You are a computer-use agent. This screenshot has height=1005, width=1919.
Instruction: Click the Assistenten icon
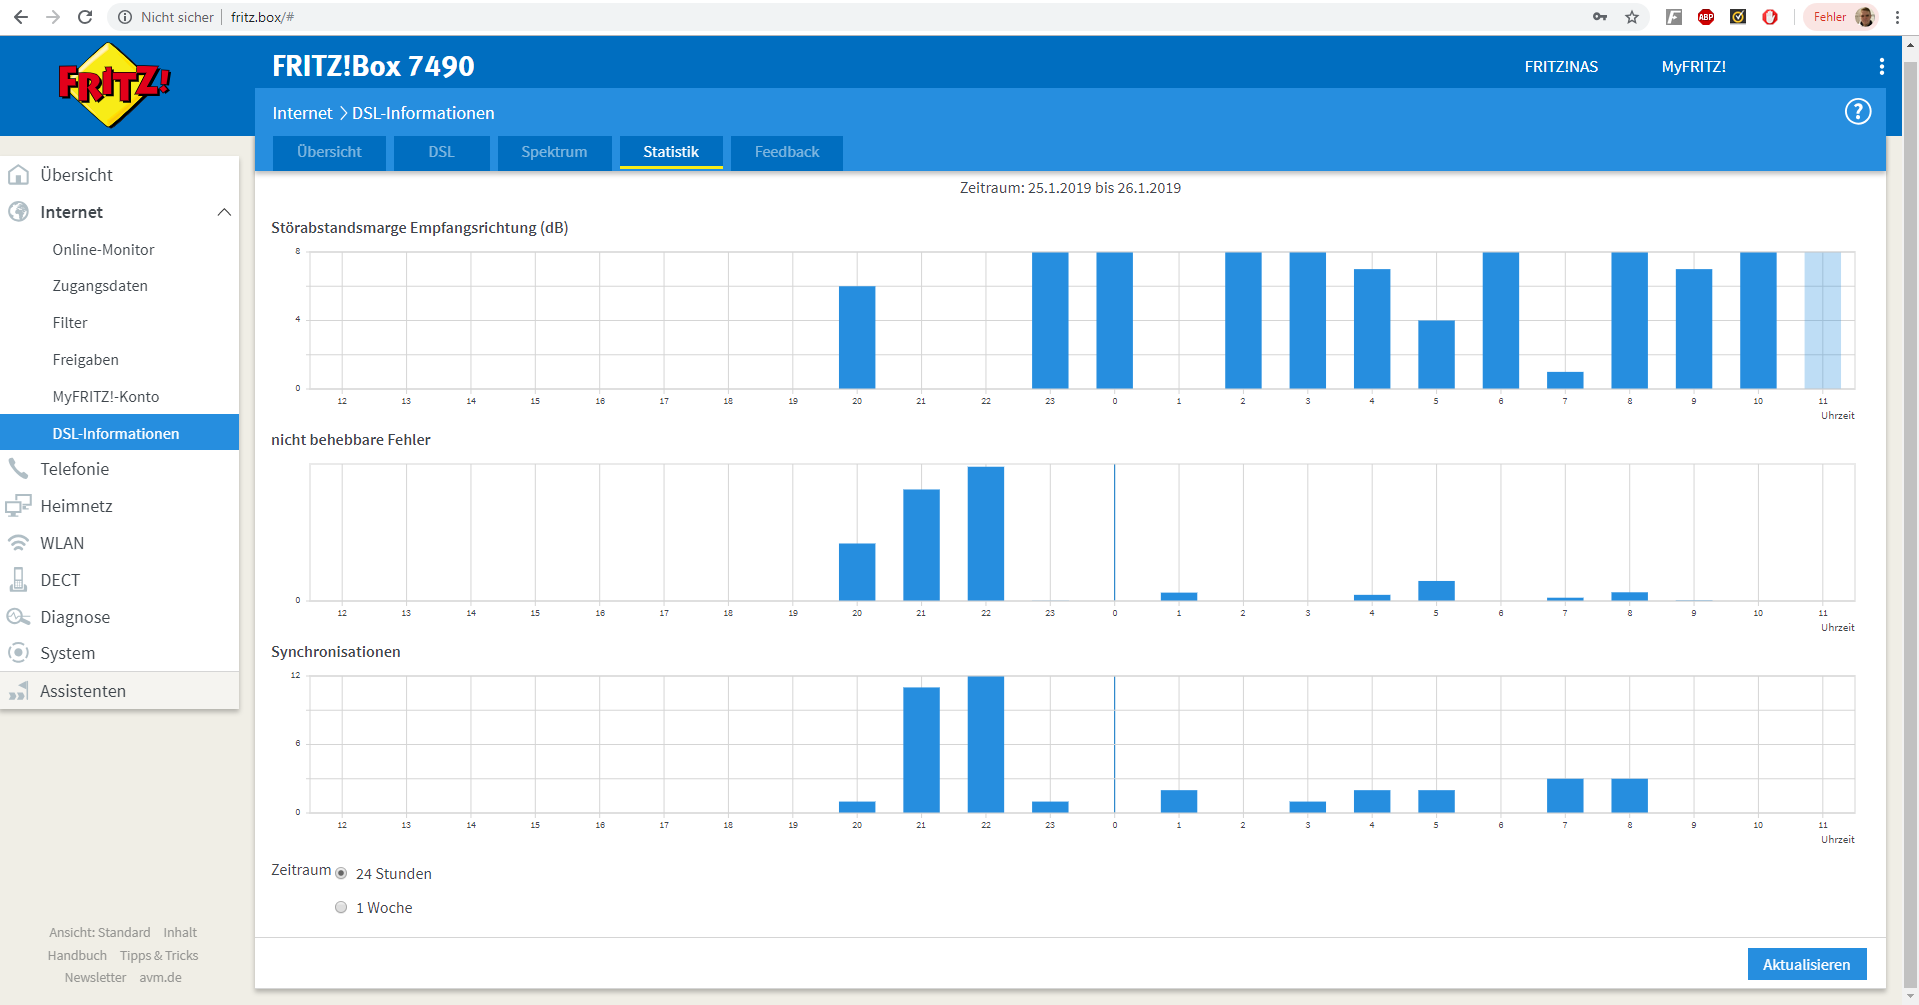pos(18,691)
